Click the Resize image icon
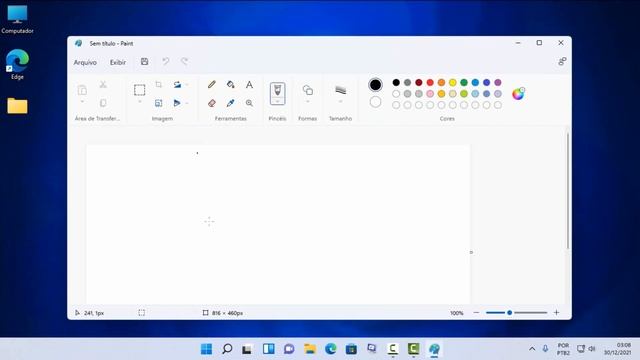The image size is (640, 360). click(159, 103)
